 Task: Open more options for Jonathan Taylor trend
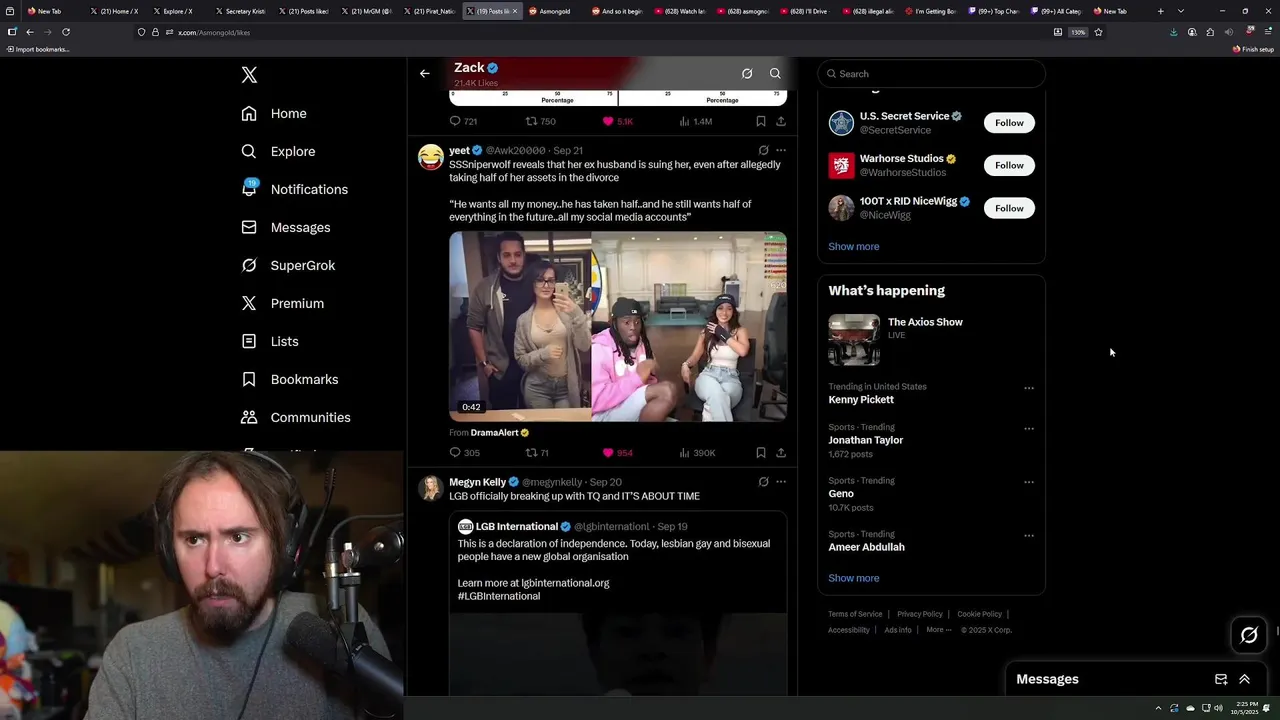click(1028, 429)
